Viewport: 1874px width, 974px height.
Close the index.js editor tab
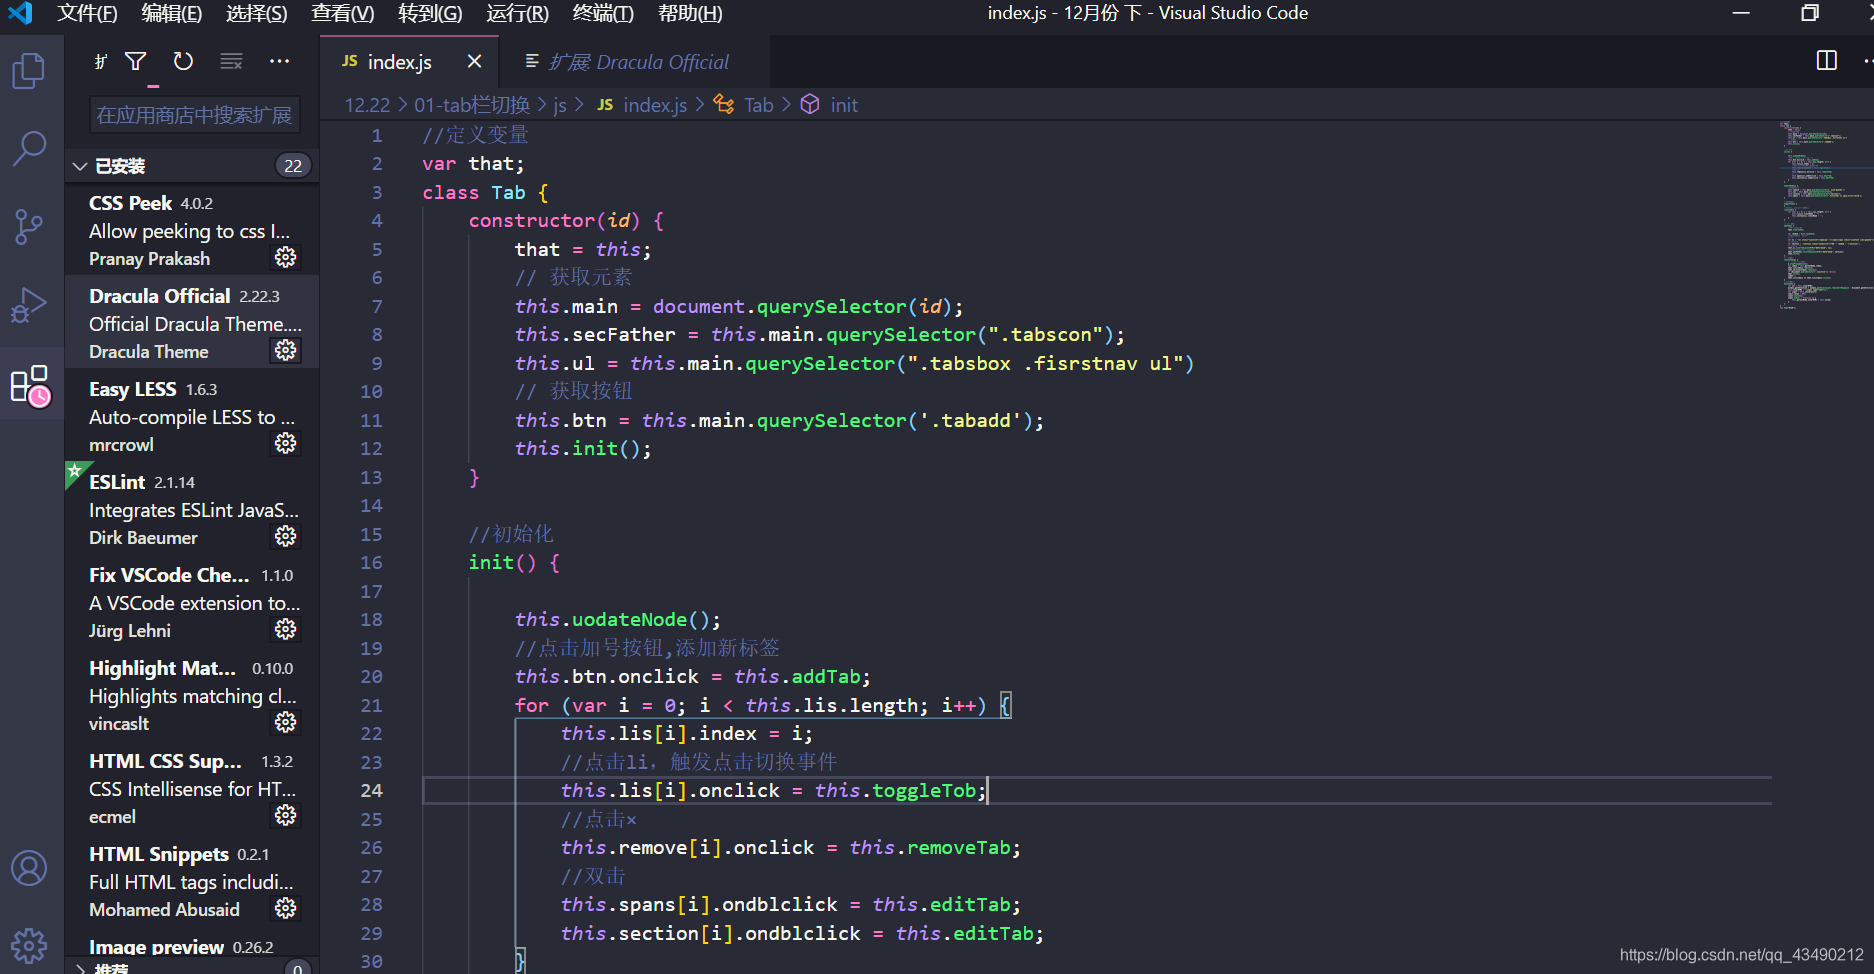click(x=474, y=62)
